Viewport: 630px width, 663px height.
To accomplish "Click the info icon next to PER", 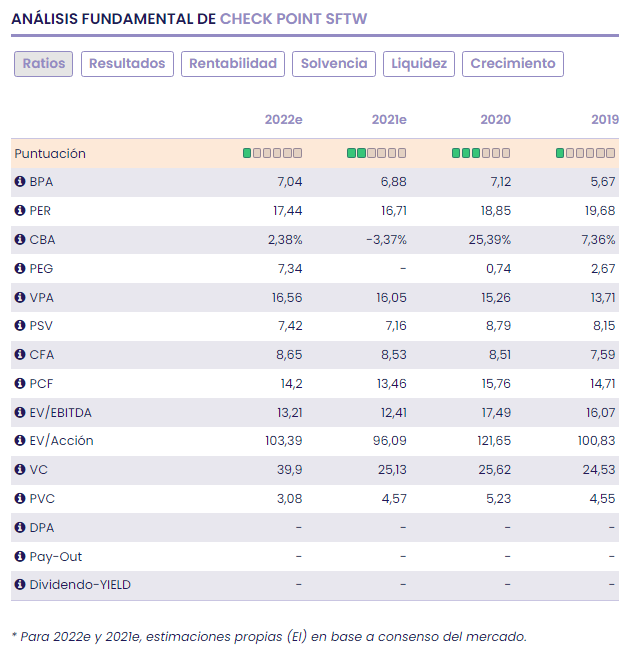I will point(19,211).
